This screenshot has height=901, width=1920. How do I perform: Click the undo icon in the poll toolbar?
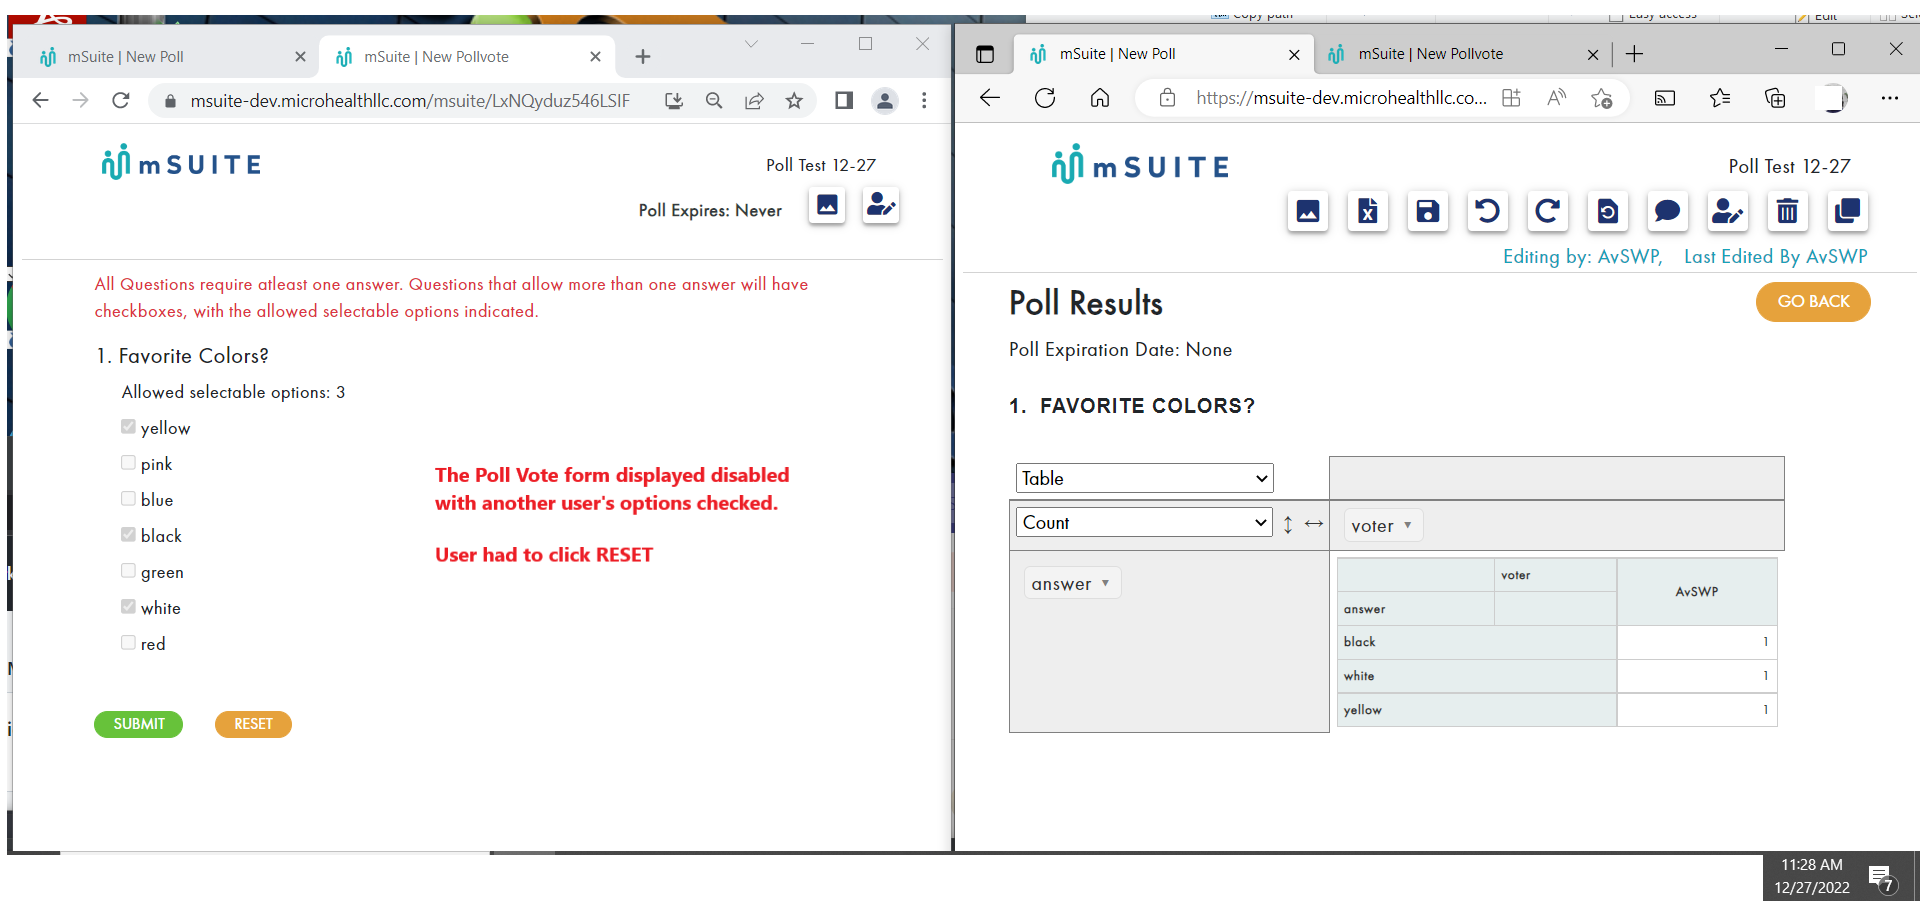pos(1487,211)
